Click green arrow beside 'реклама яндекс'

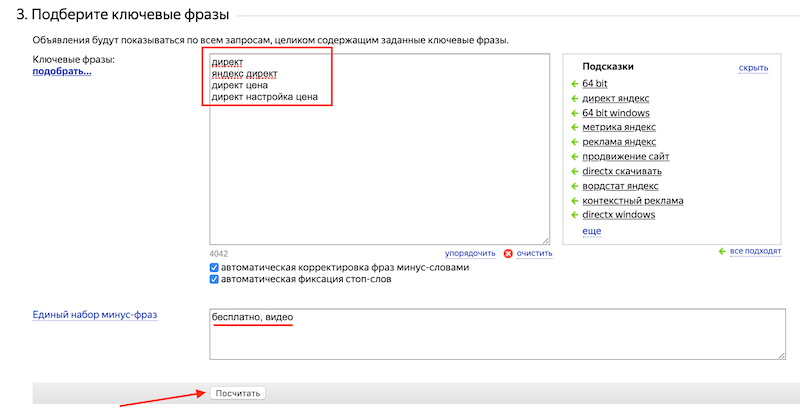(574, 143)
